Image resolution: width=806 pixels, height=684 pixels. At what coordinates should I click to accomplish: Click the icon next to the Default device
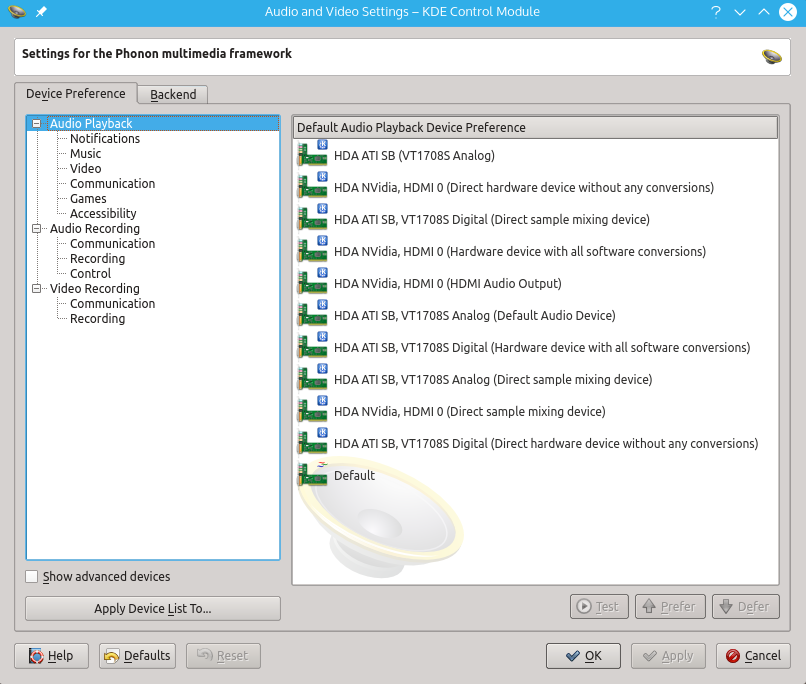[x=312, y=475]
